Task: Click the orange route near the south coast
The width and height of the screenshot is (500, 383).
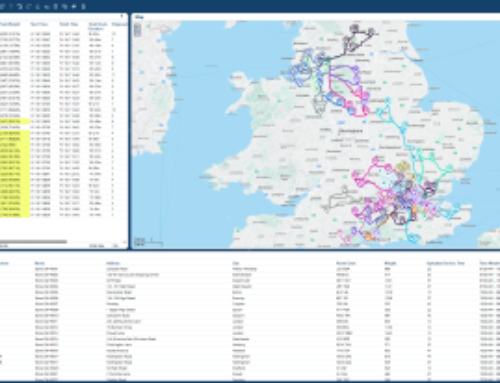Action: [369, 237]
